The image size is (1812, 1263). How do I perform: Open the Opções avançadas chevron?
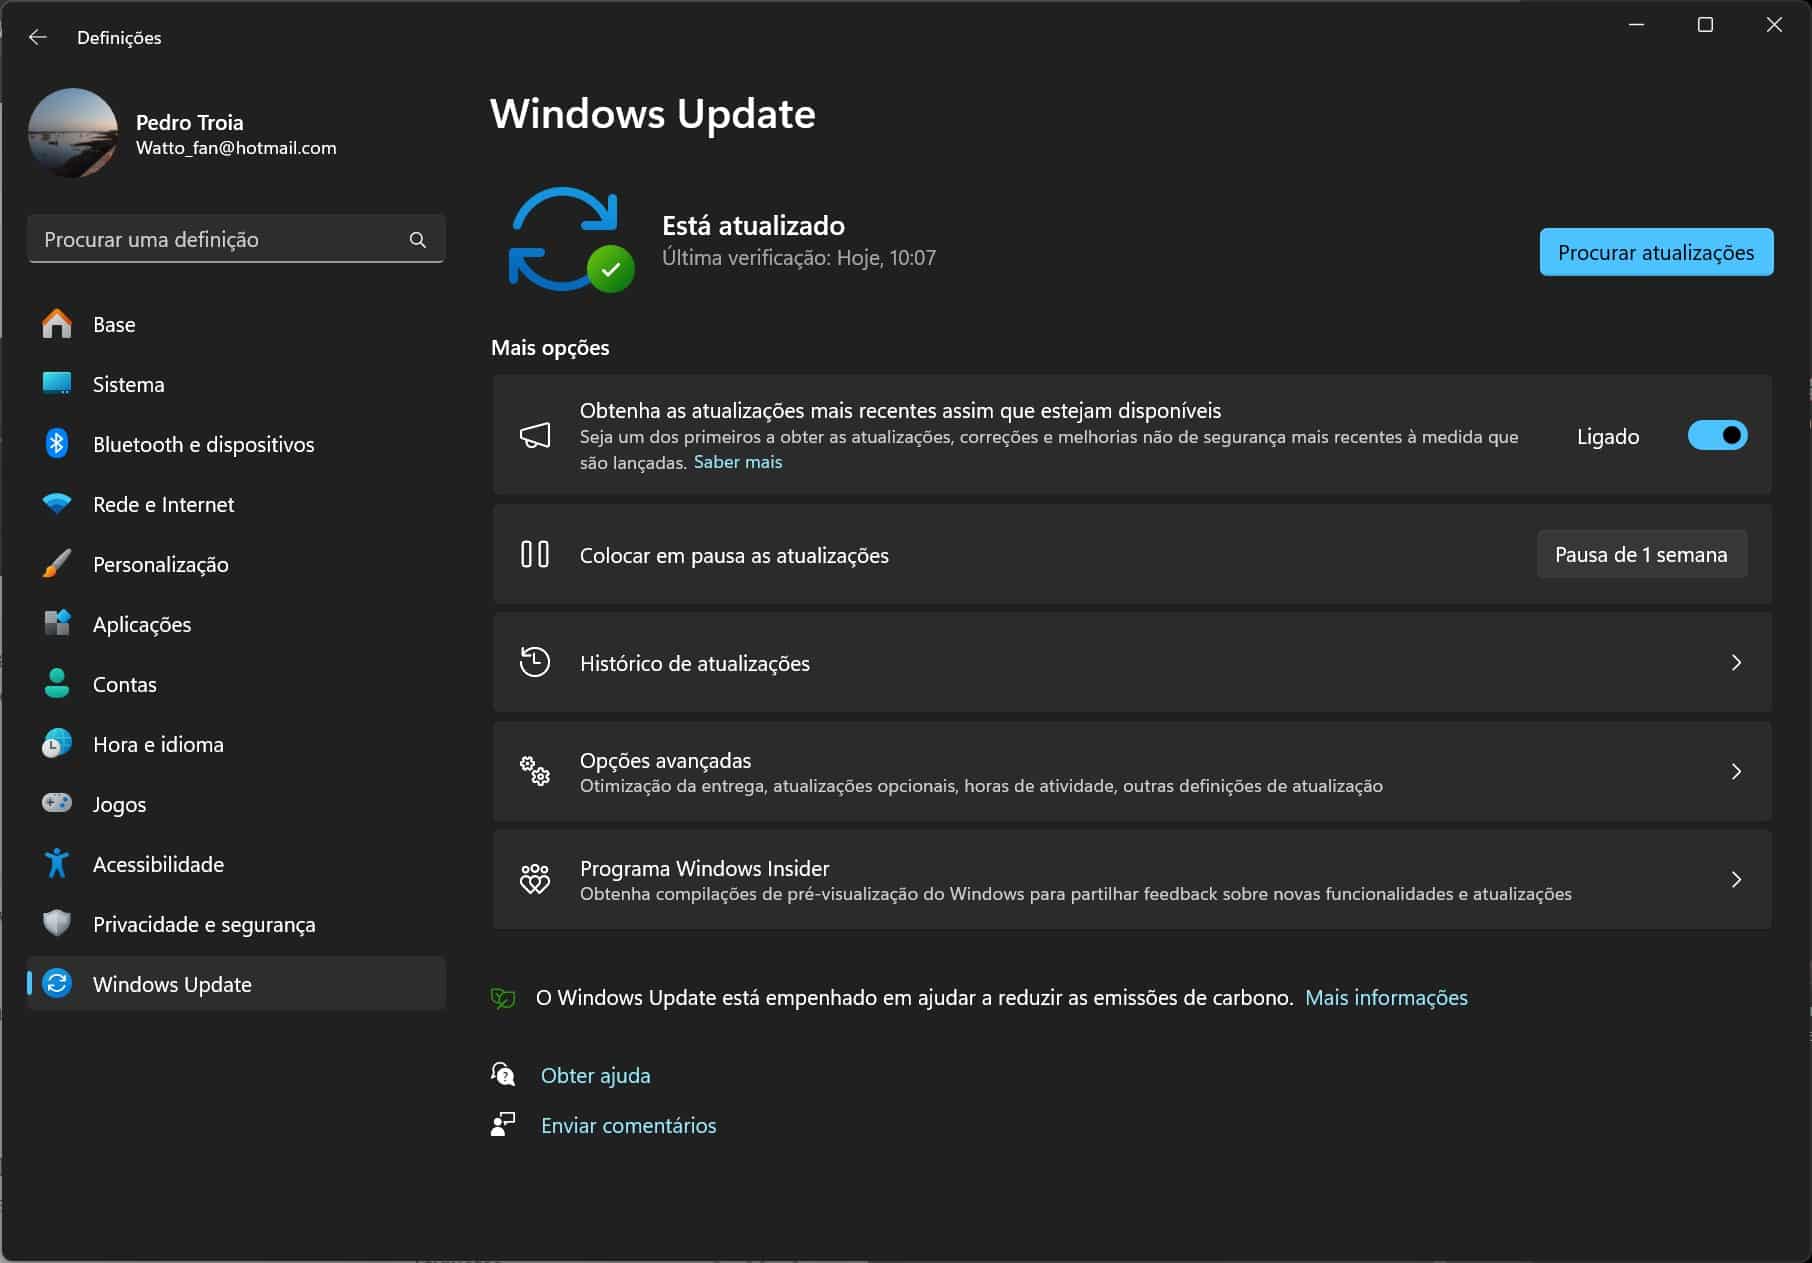[1736, 771]
